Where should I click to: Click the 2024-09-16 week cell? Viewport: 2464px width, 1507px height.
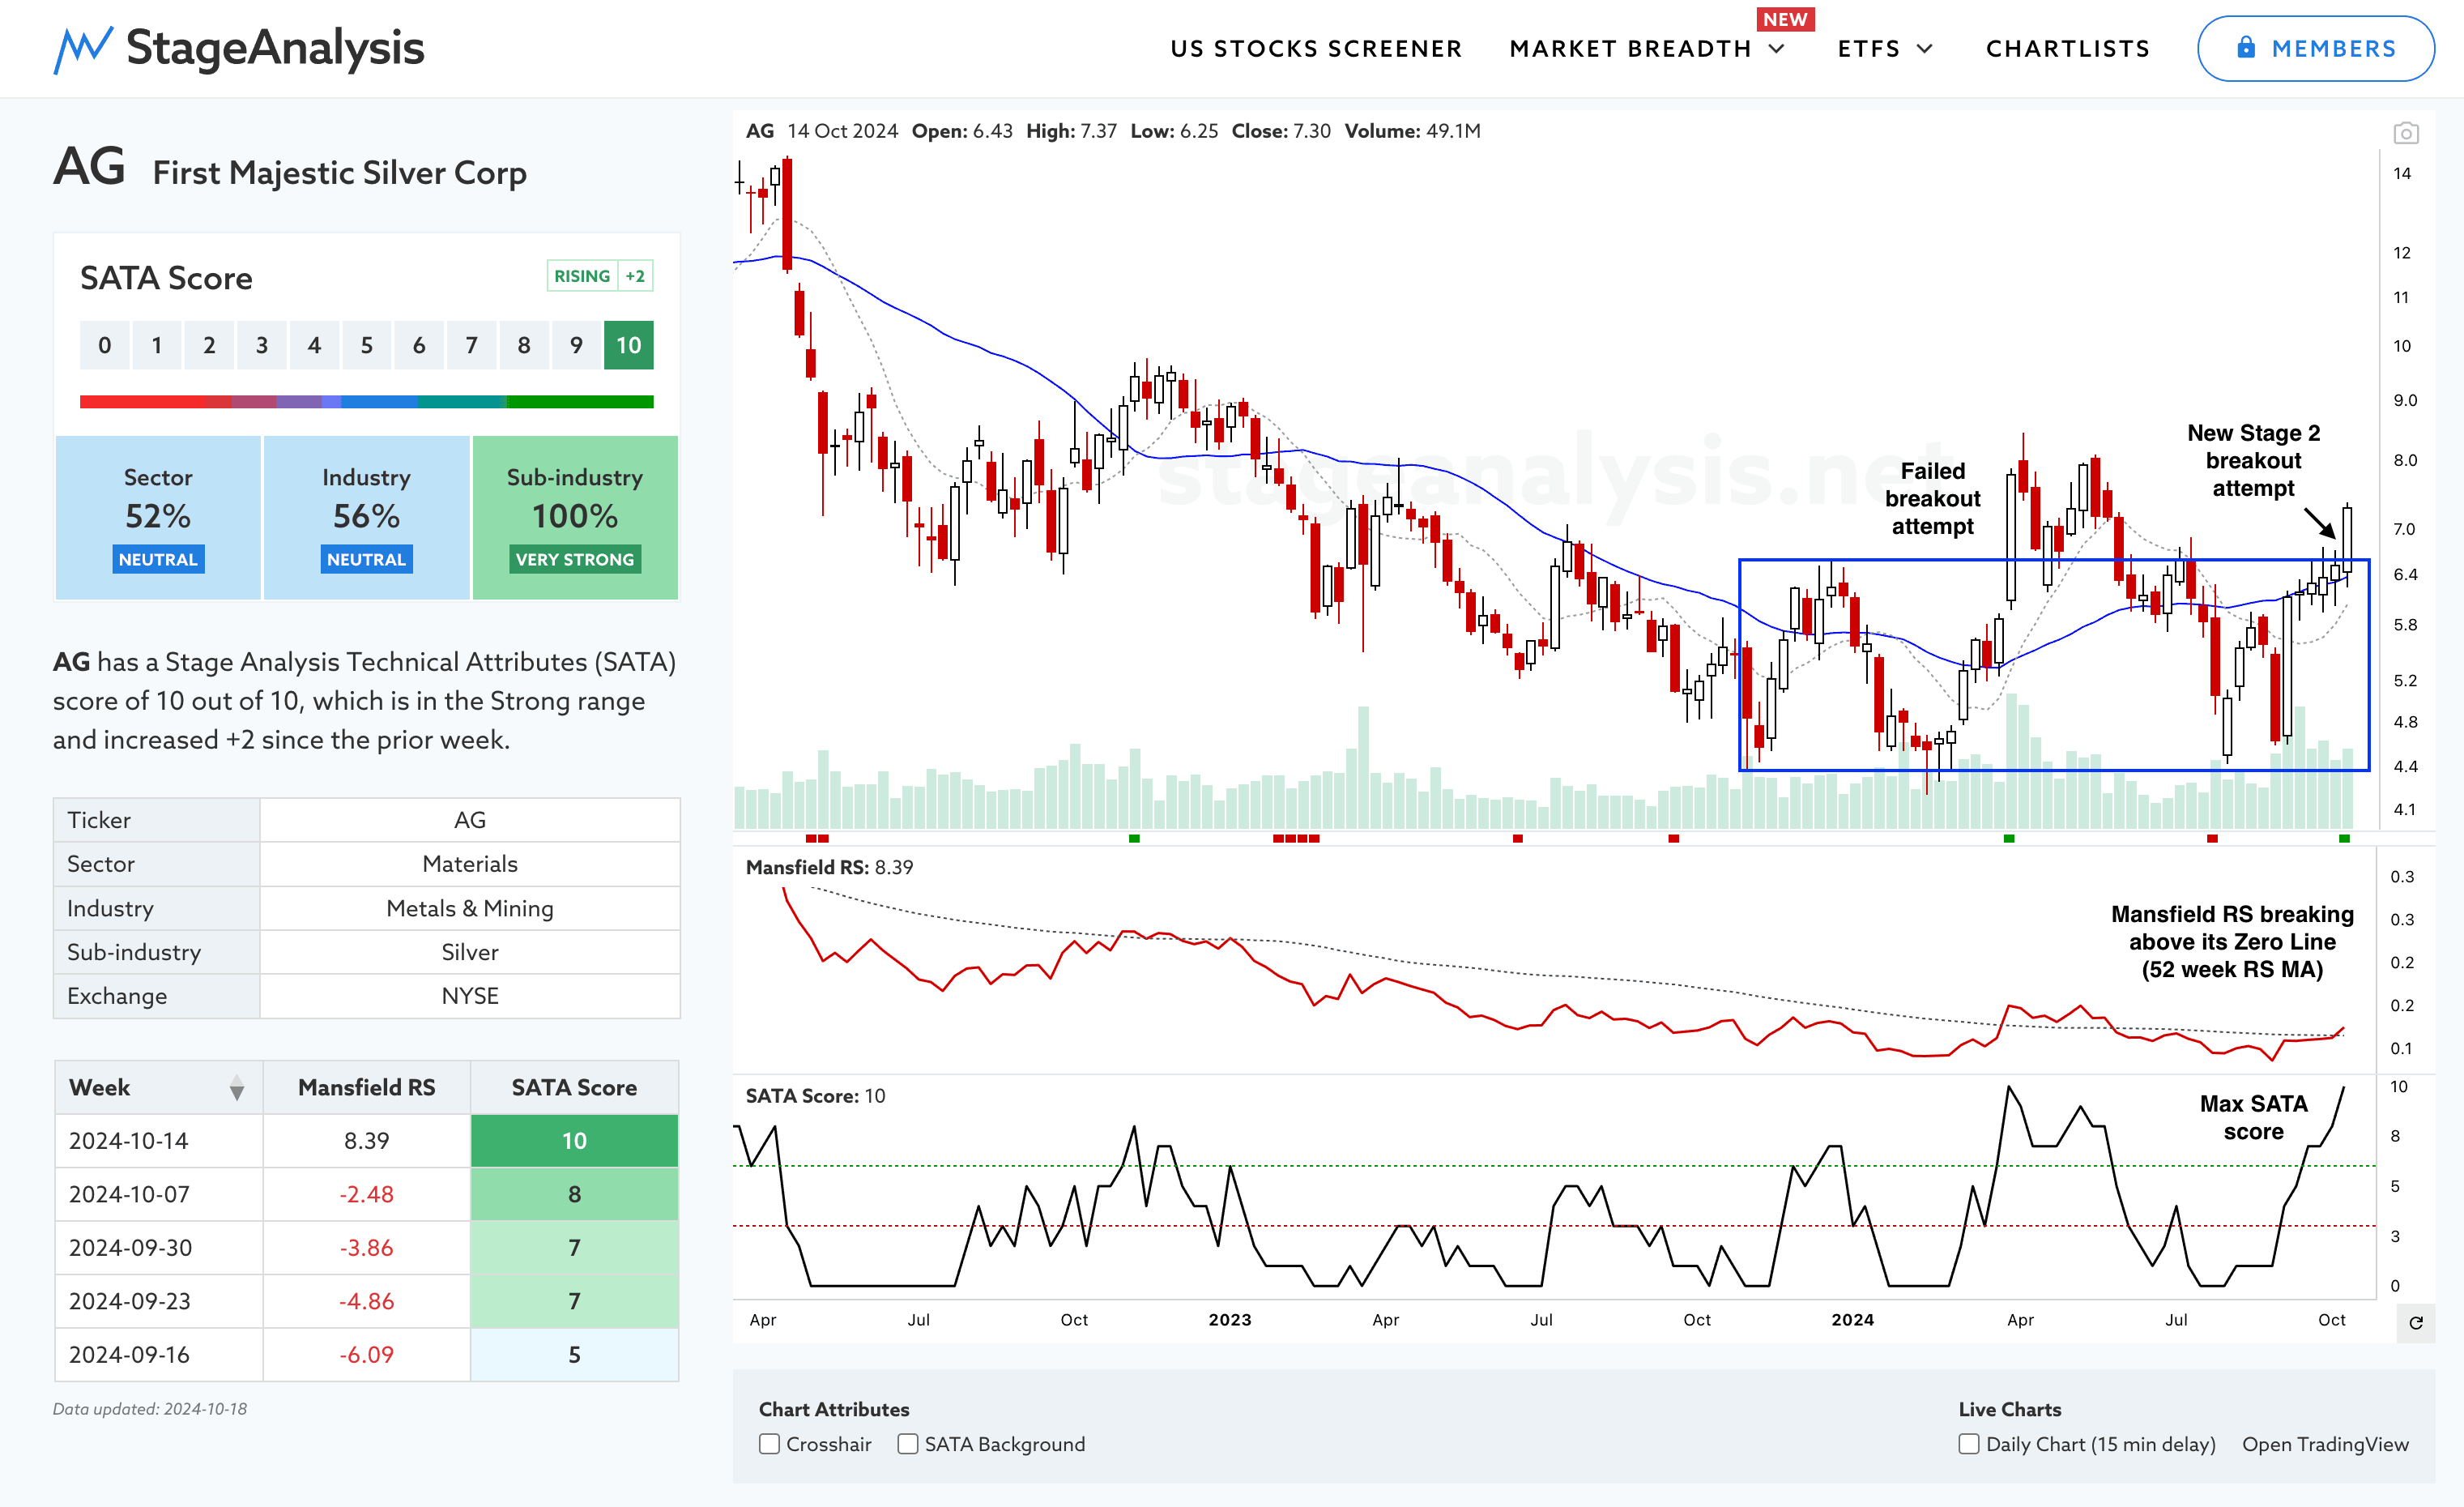click(159, 1355)
